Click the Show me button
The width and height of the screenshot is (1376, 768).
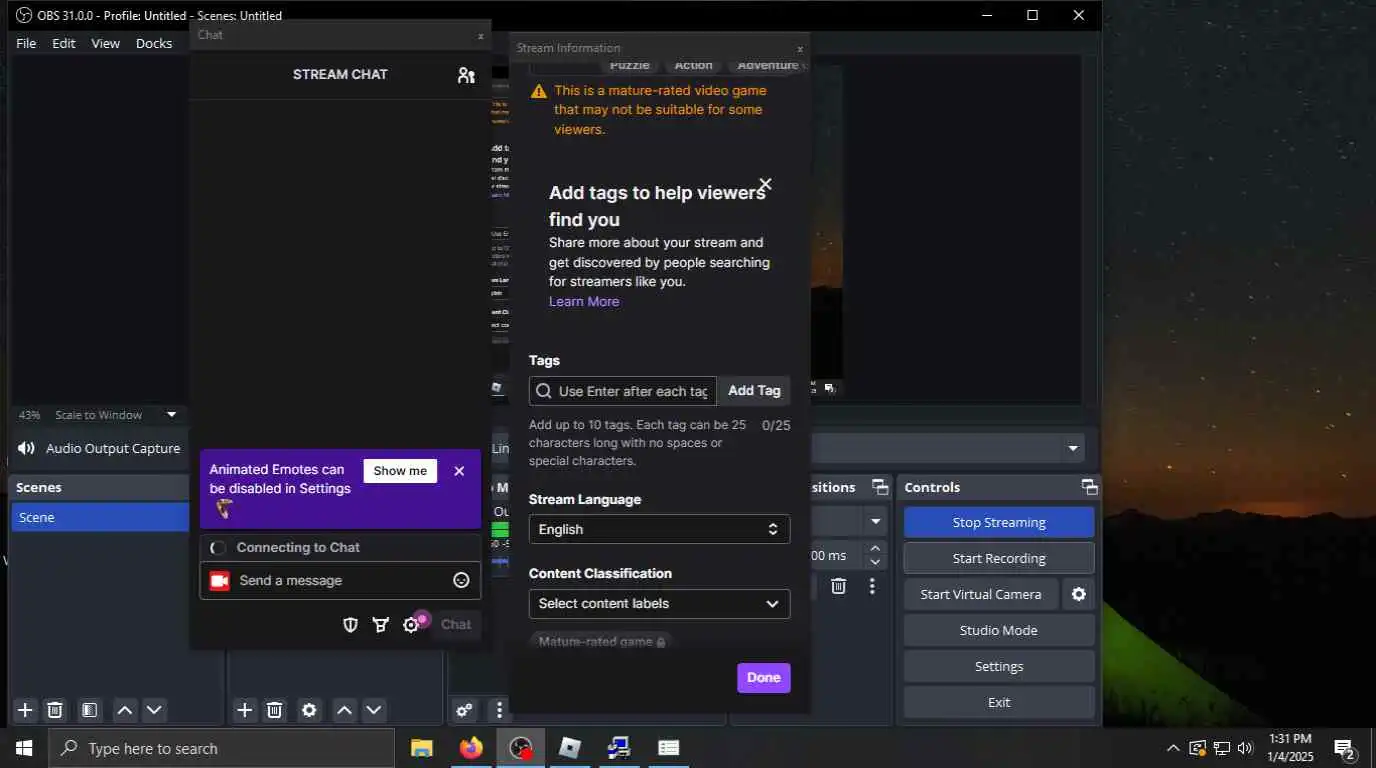pos(400,471)
